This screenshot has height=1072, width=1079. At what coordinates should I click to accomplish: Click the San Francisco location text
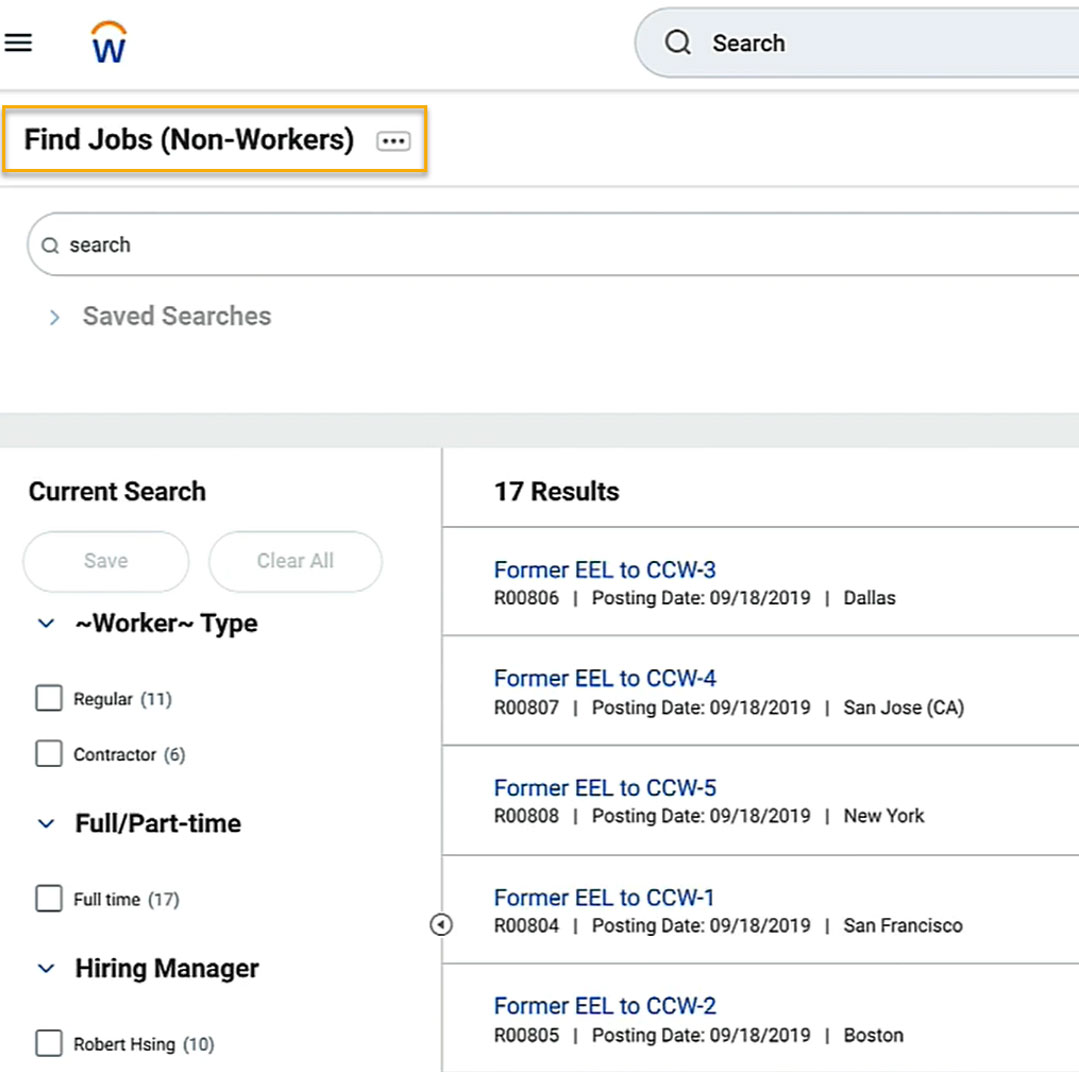(903, 925)
